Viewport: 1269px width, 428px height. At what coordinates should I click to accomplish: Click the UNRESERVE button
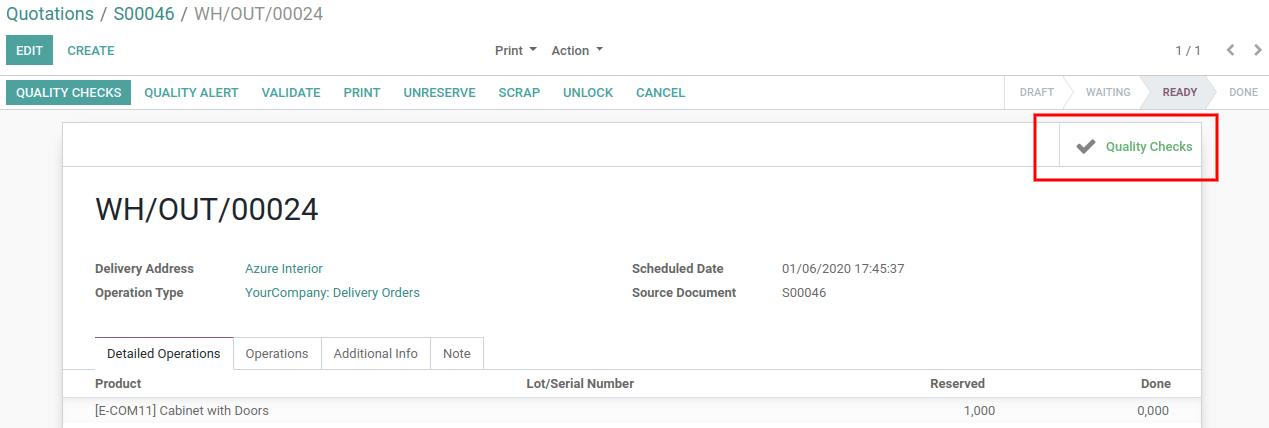coord(439,92)
